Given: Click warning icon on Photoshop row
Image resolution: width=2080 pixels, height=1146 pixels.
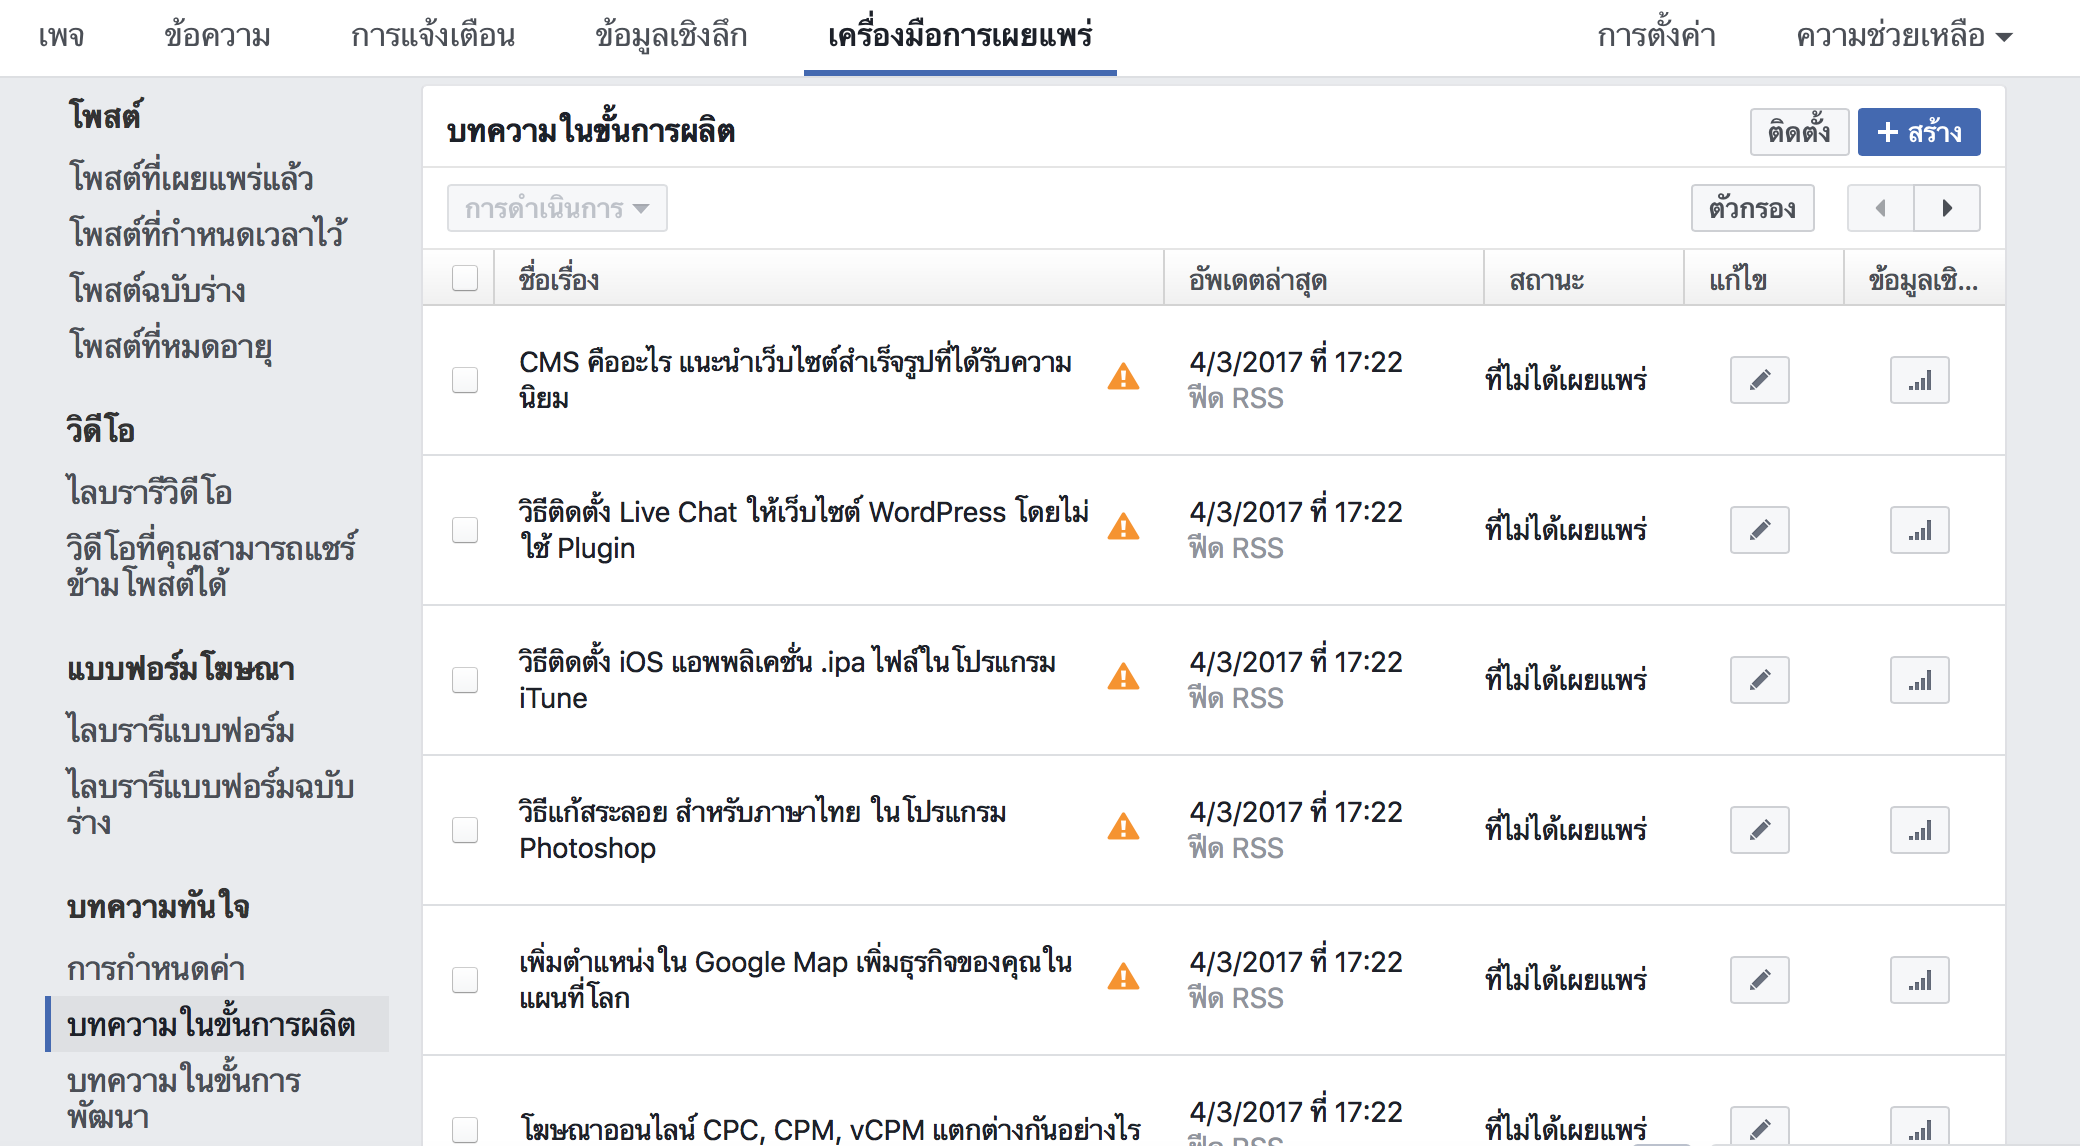Looking at the screenshot, I should coord(1123,827).
